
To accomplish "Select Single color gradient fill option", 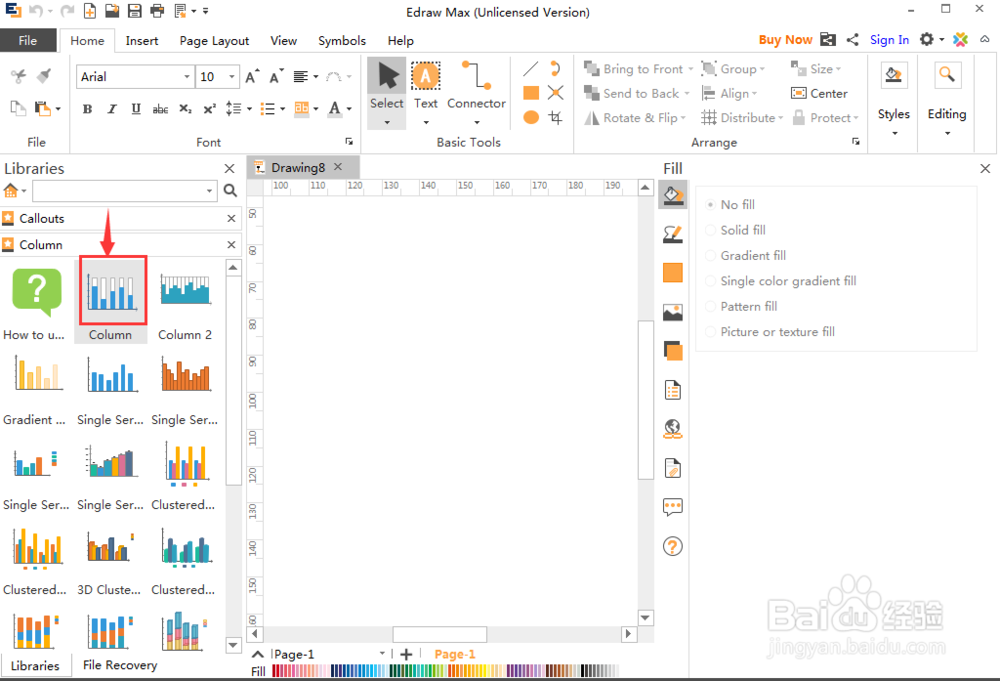I will (x=781, y=281).
